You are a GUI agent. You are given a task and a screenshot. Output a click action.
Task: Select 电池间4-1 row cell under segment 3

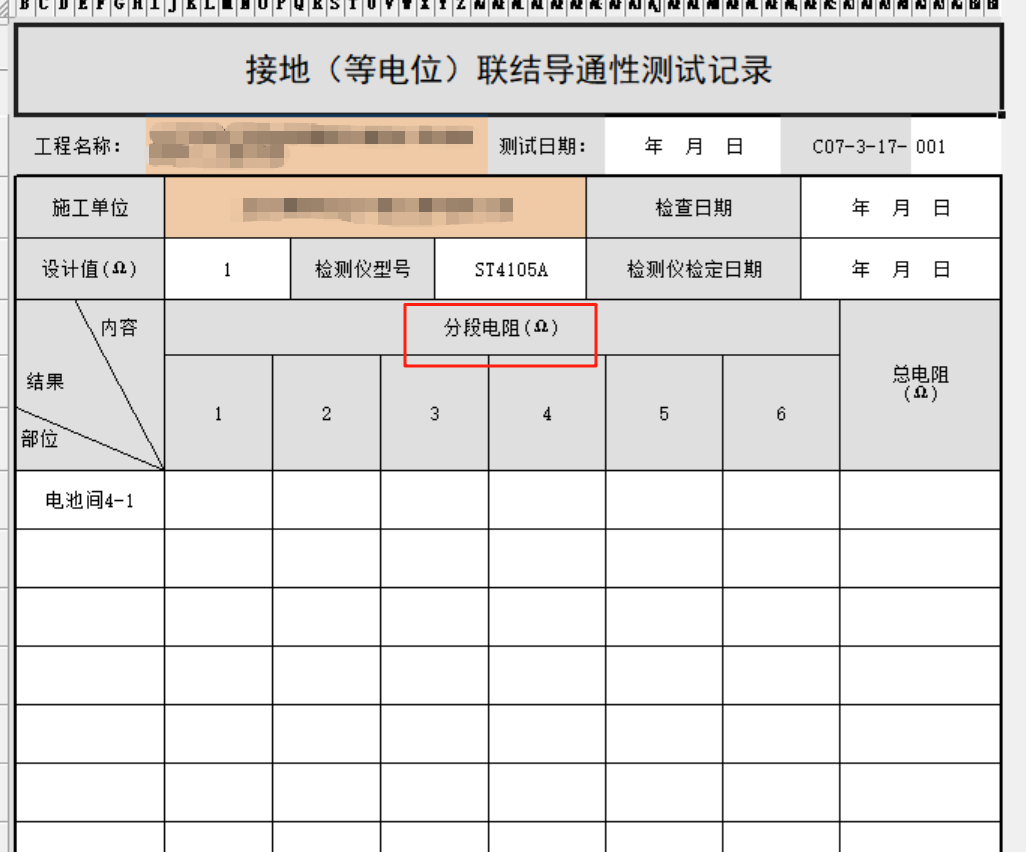[x=434, y=500]
